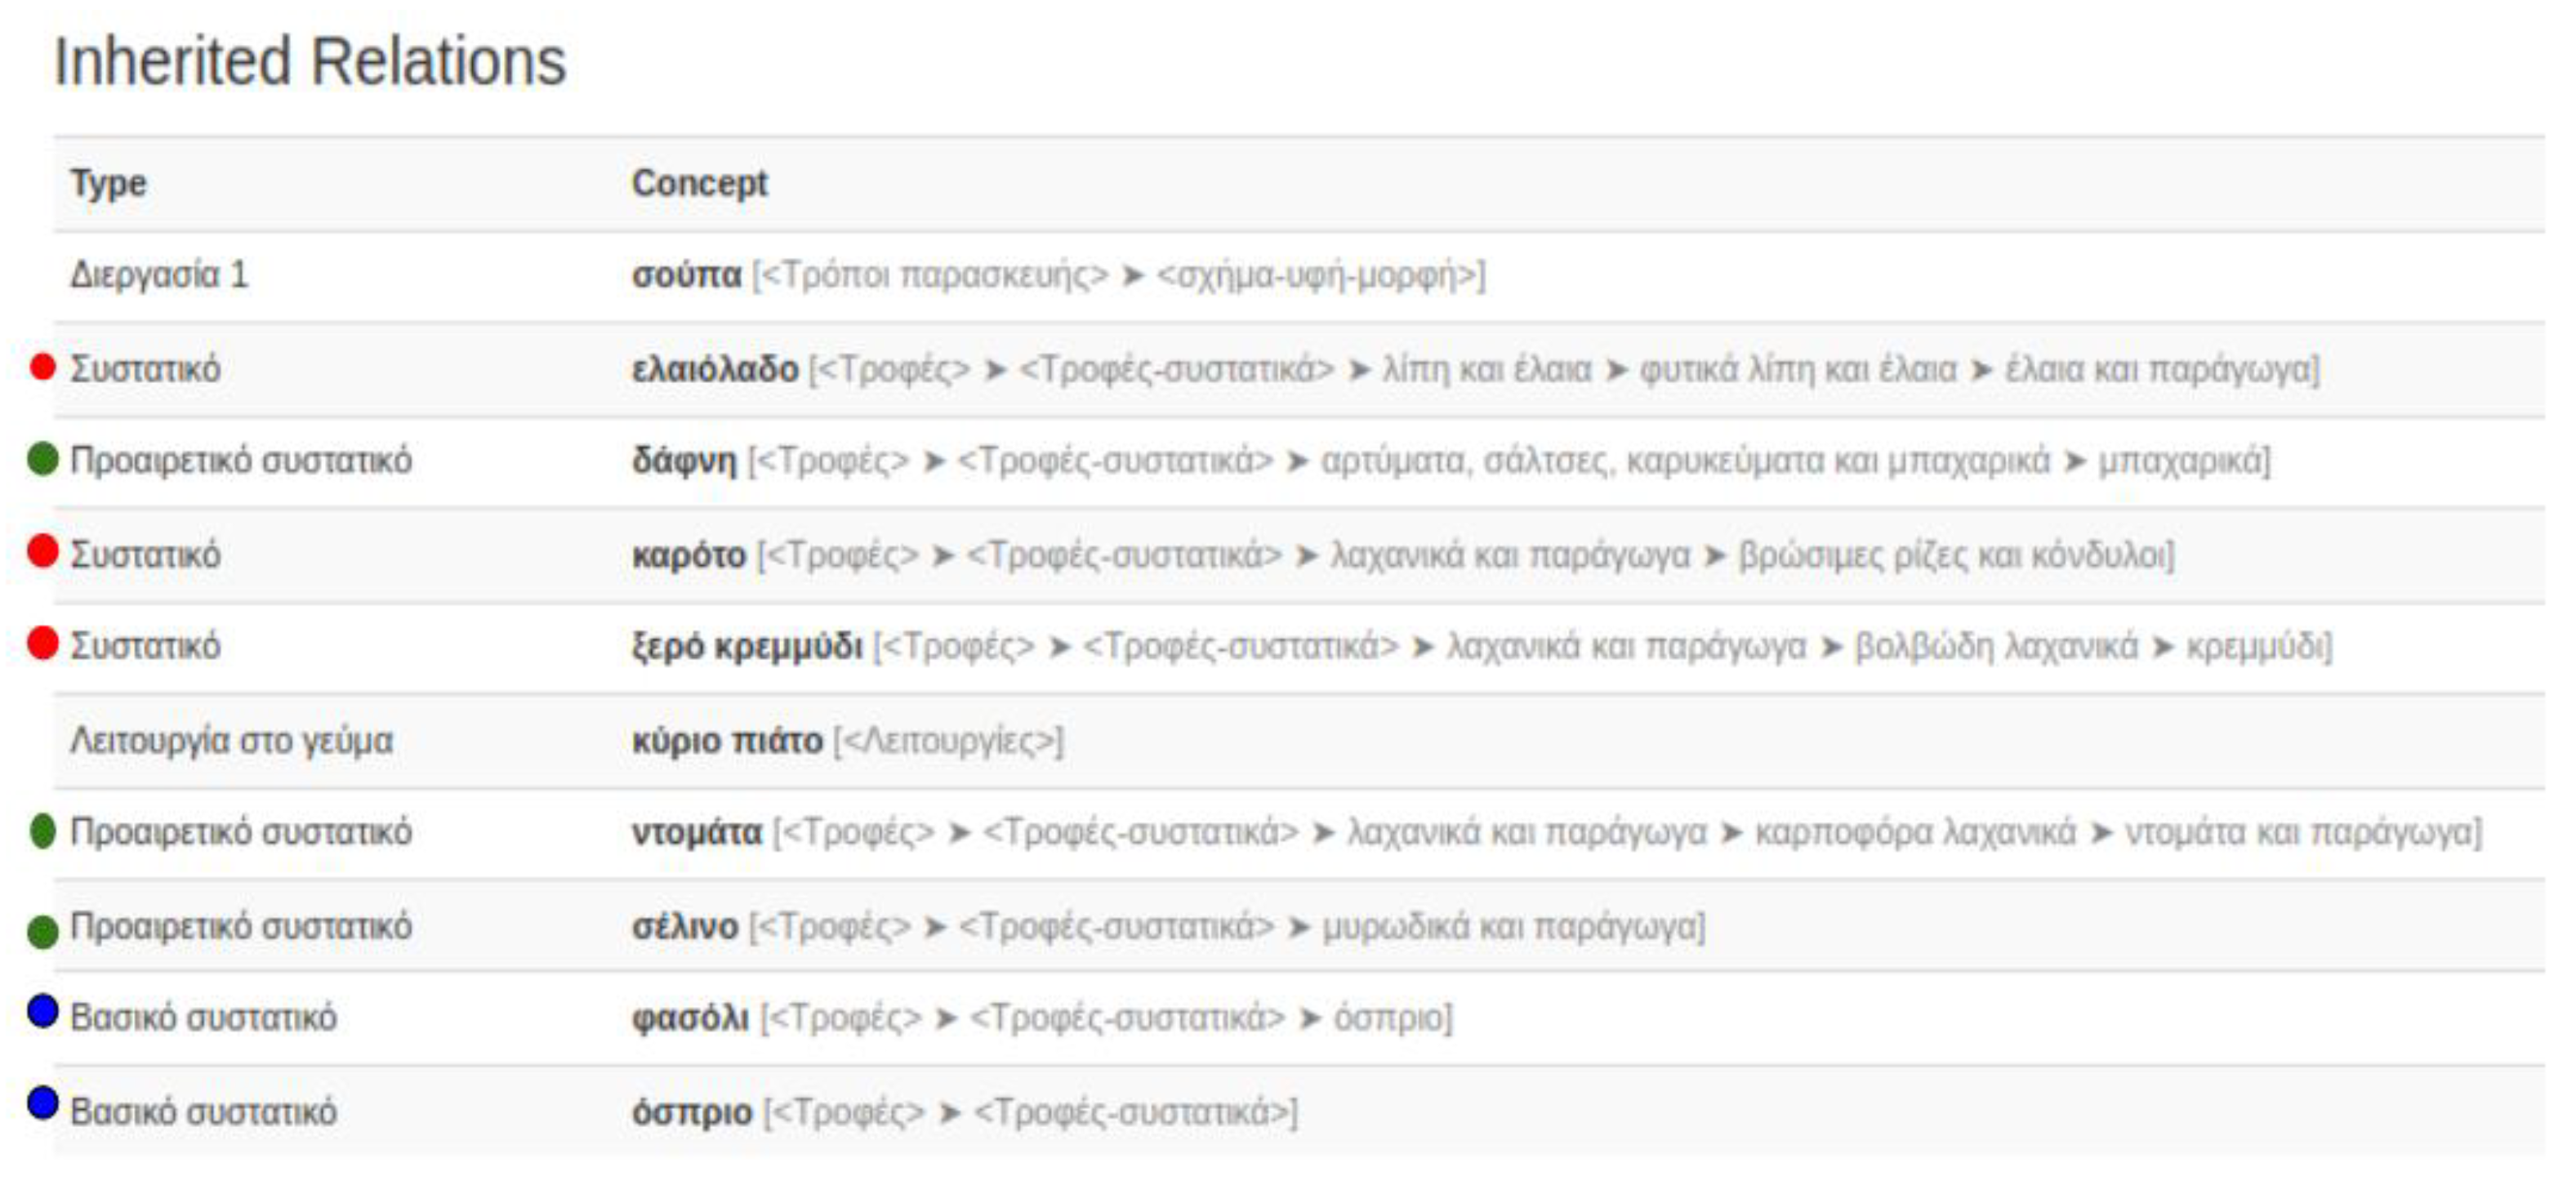Open the κύριο πιάτο concept link
The height and width of the screenshot is (1185, 2576).
click(727, 741)
